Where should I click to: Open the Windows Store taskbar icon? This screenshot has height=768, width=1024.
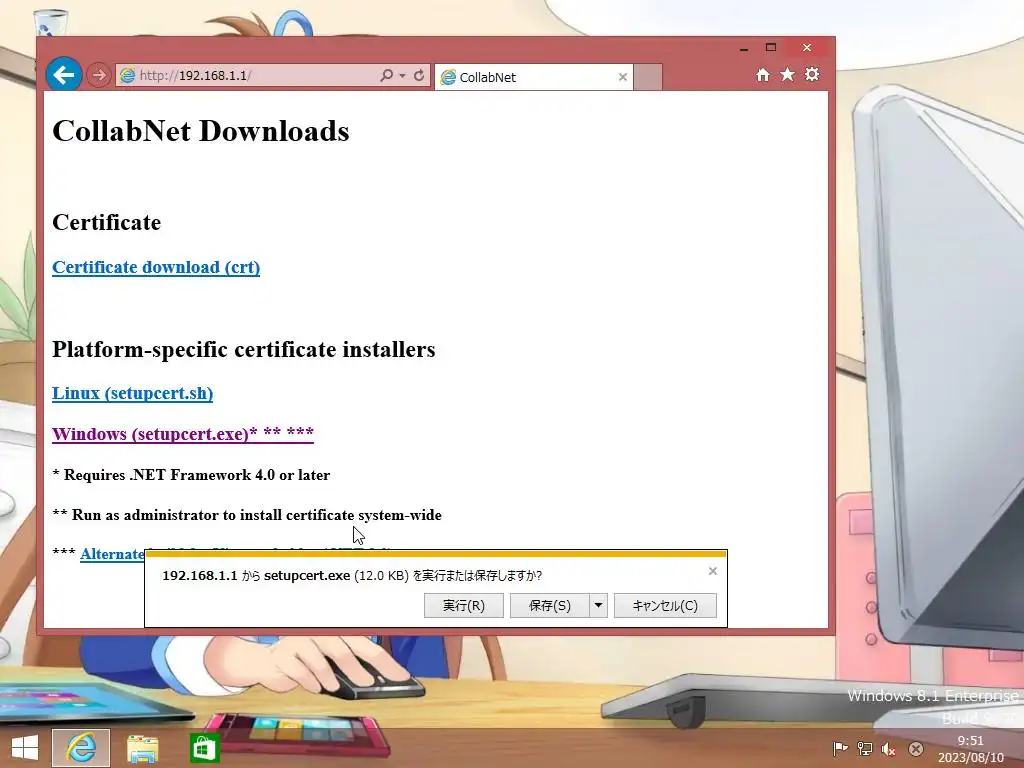point(204,748)
